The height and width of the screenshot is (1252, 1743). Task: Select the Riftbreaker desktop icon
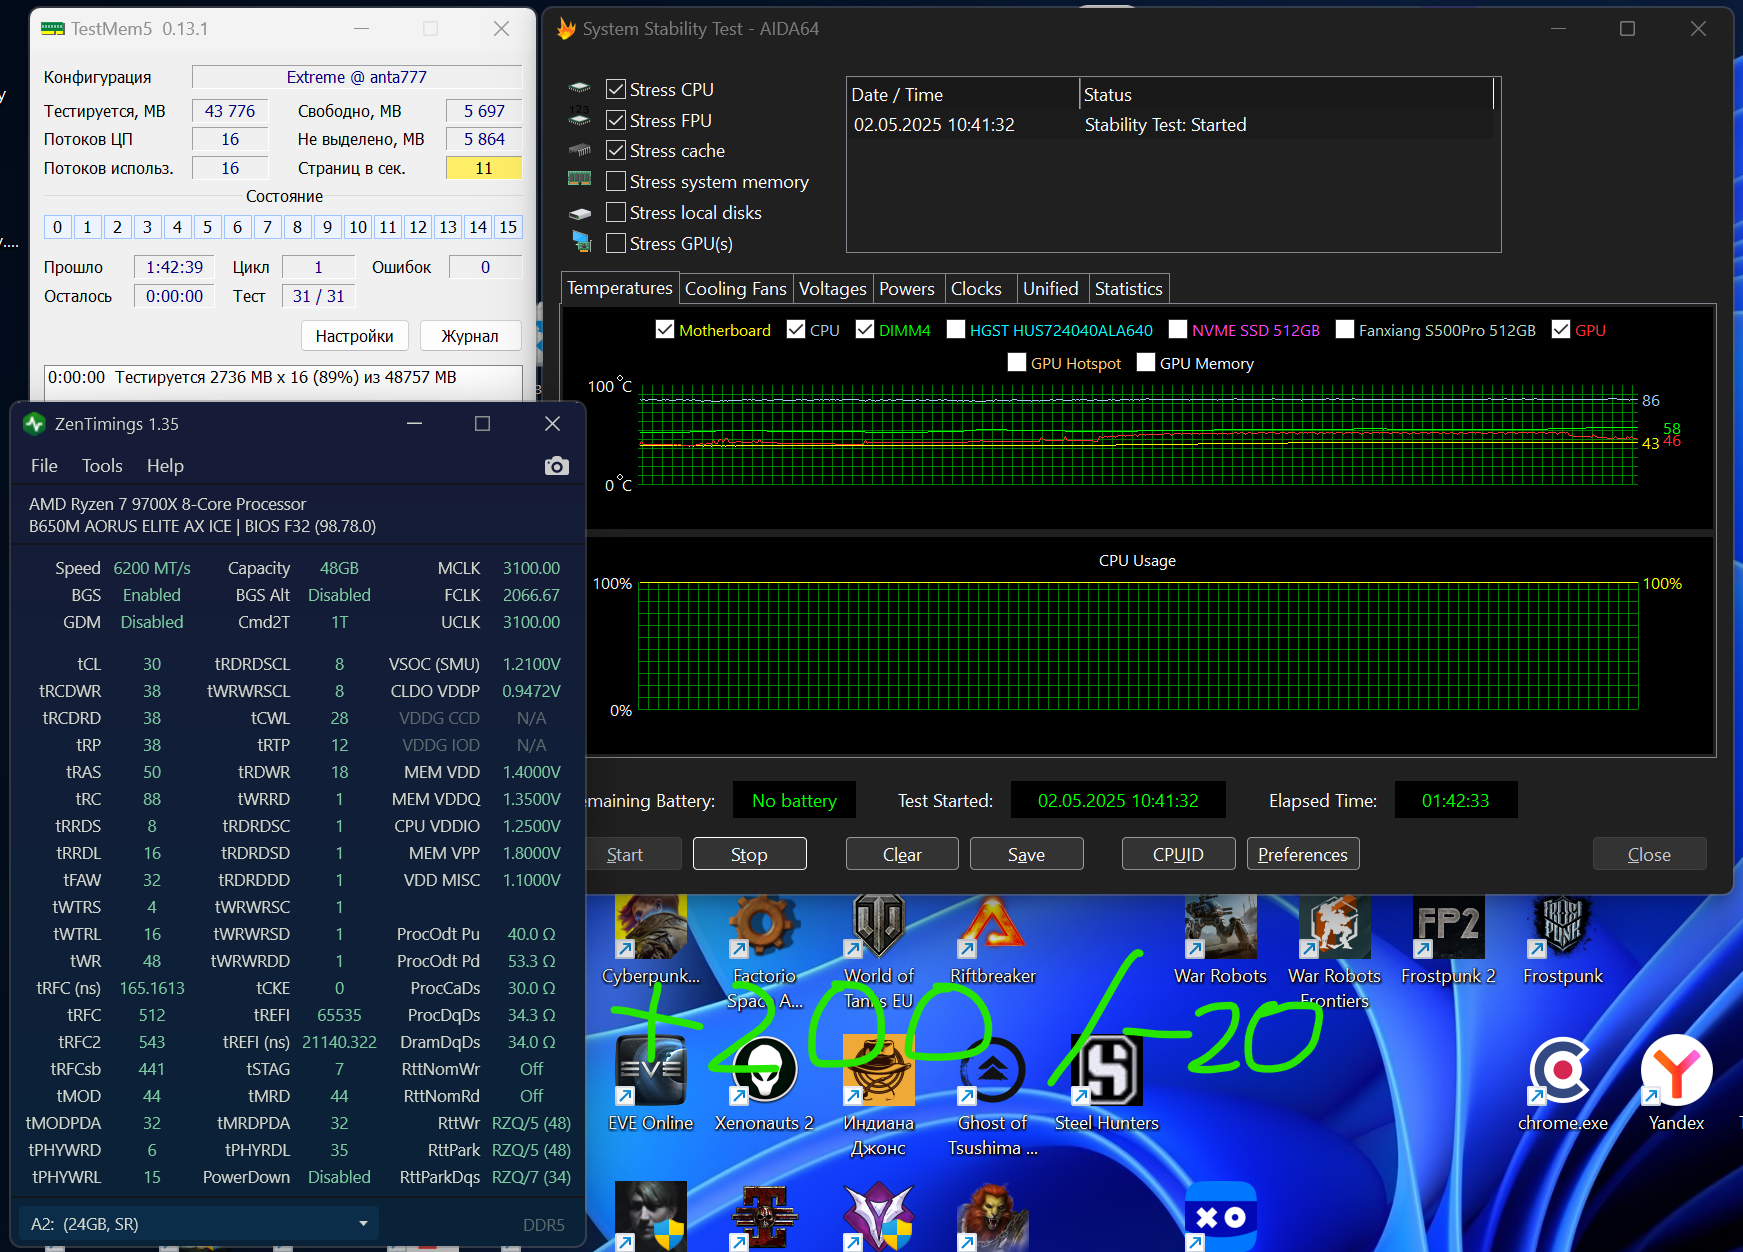pyautogui.click(x=993, y=941)
